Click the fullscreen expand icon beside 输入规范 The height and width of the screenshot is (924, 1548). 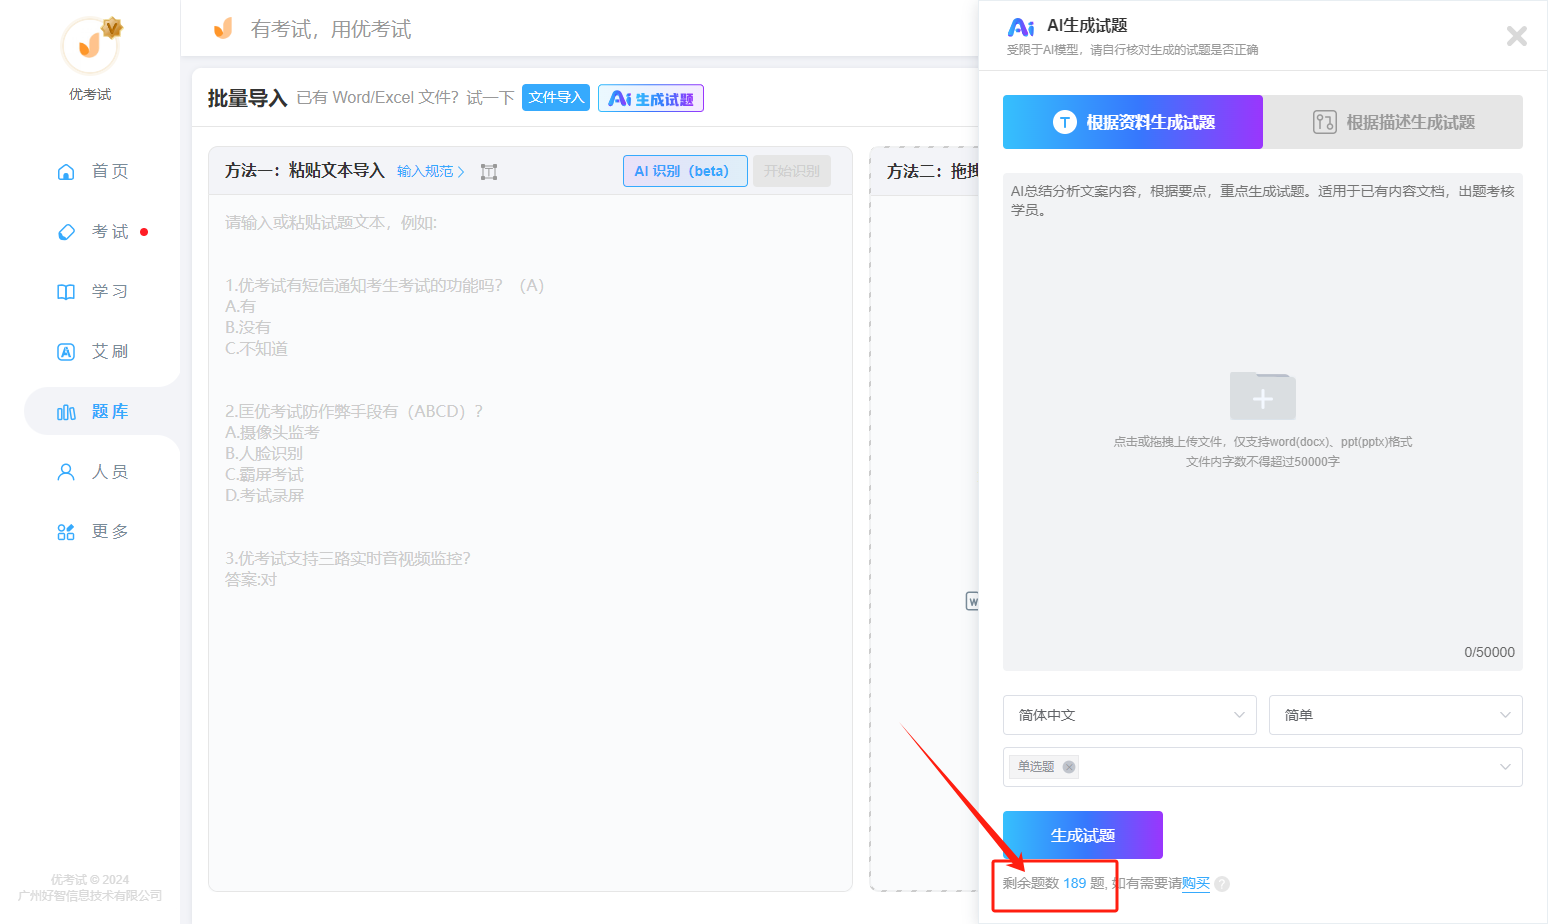[x=489, y=172]
